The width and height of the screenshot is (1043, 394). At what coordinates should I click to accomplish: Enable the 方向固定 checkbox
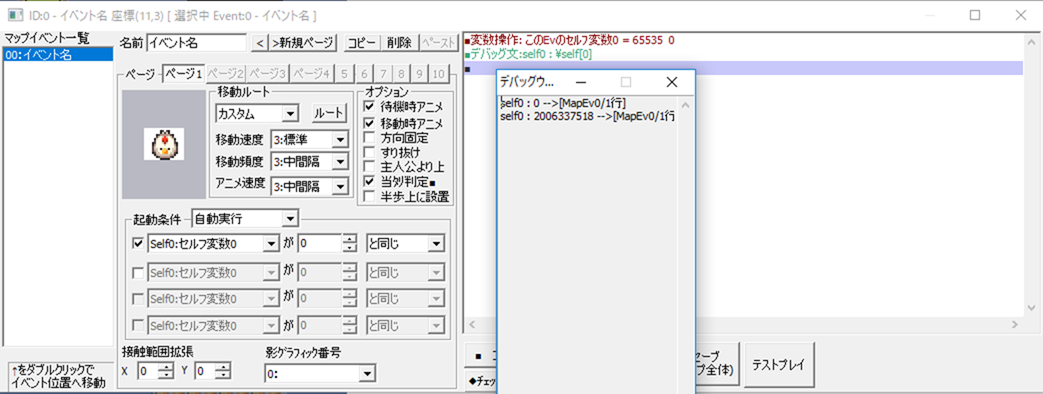pyautogui.click(x=369, y=138)
